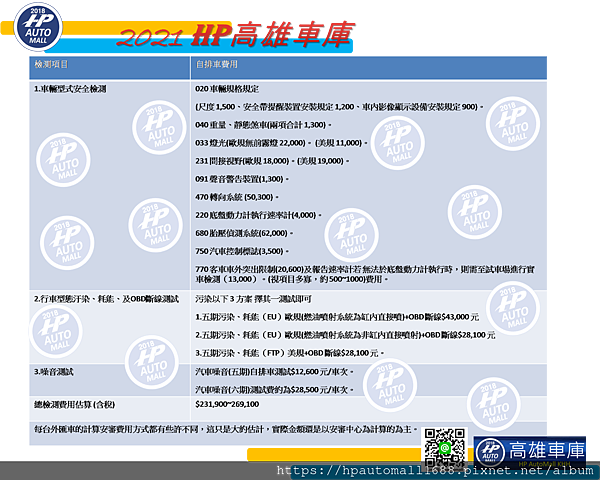Click the line '汽車噪音(五期)' $12,600 元/車次
600x480 pixels.
point(274,372)
